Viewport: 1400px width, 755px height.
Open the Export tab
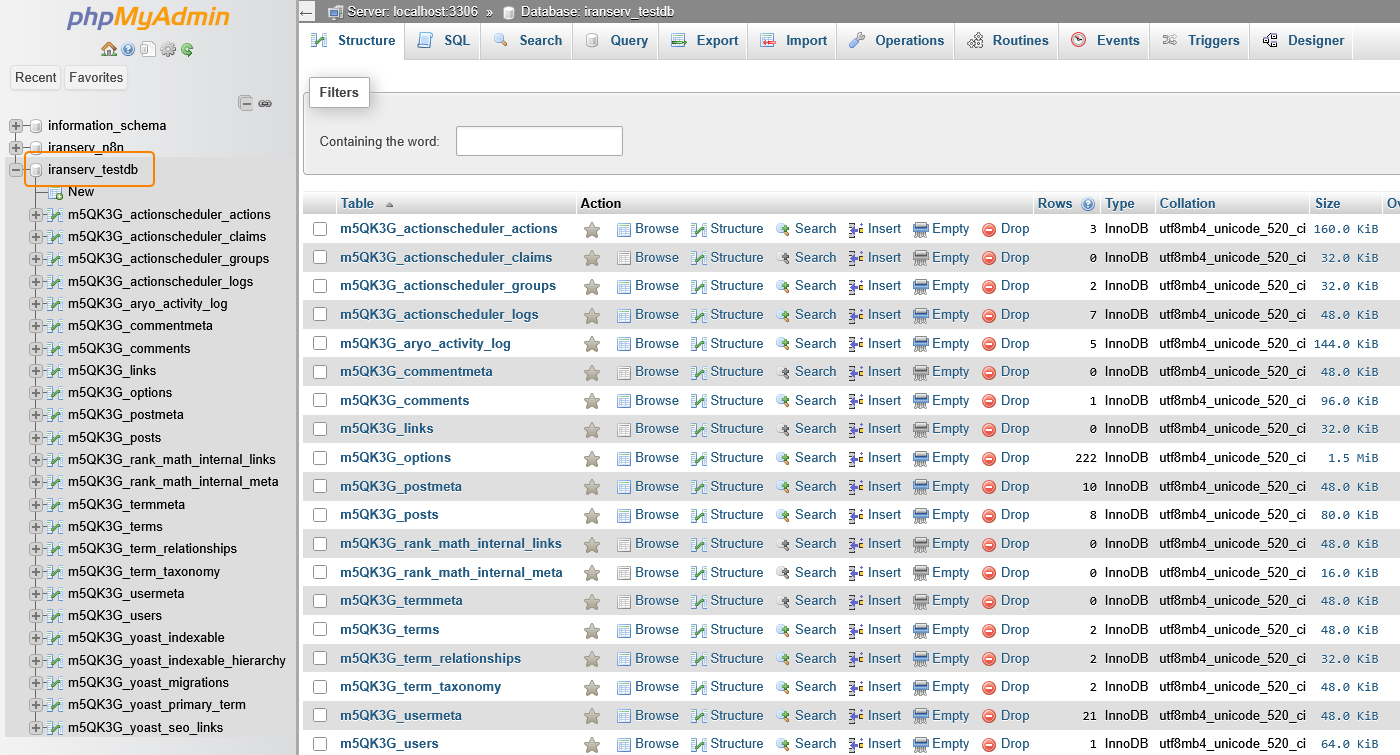tap(705, 41)
